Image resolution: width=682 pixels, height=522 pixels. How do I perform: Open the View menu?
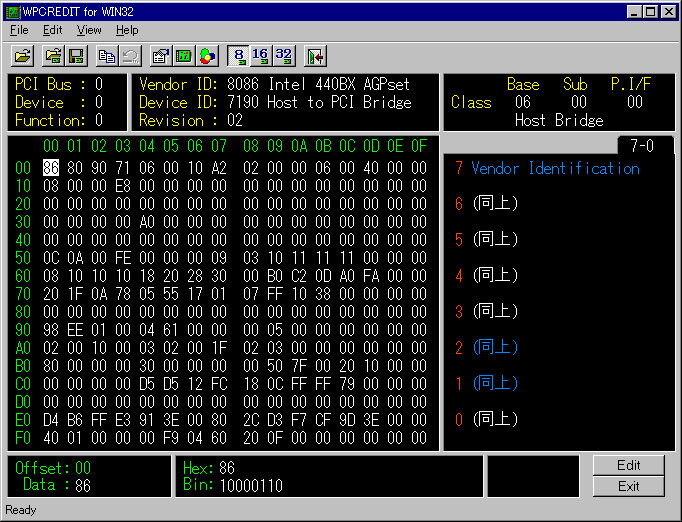[x=89, y=30]
